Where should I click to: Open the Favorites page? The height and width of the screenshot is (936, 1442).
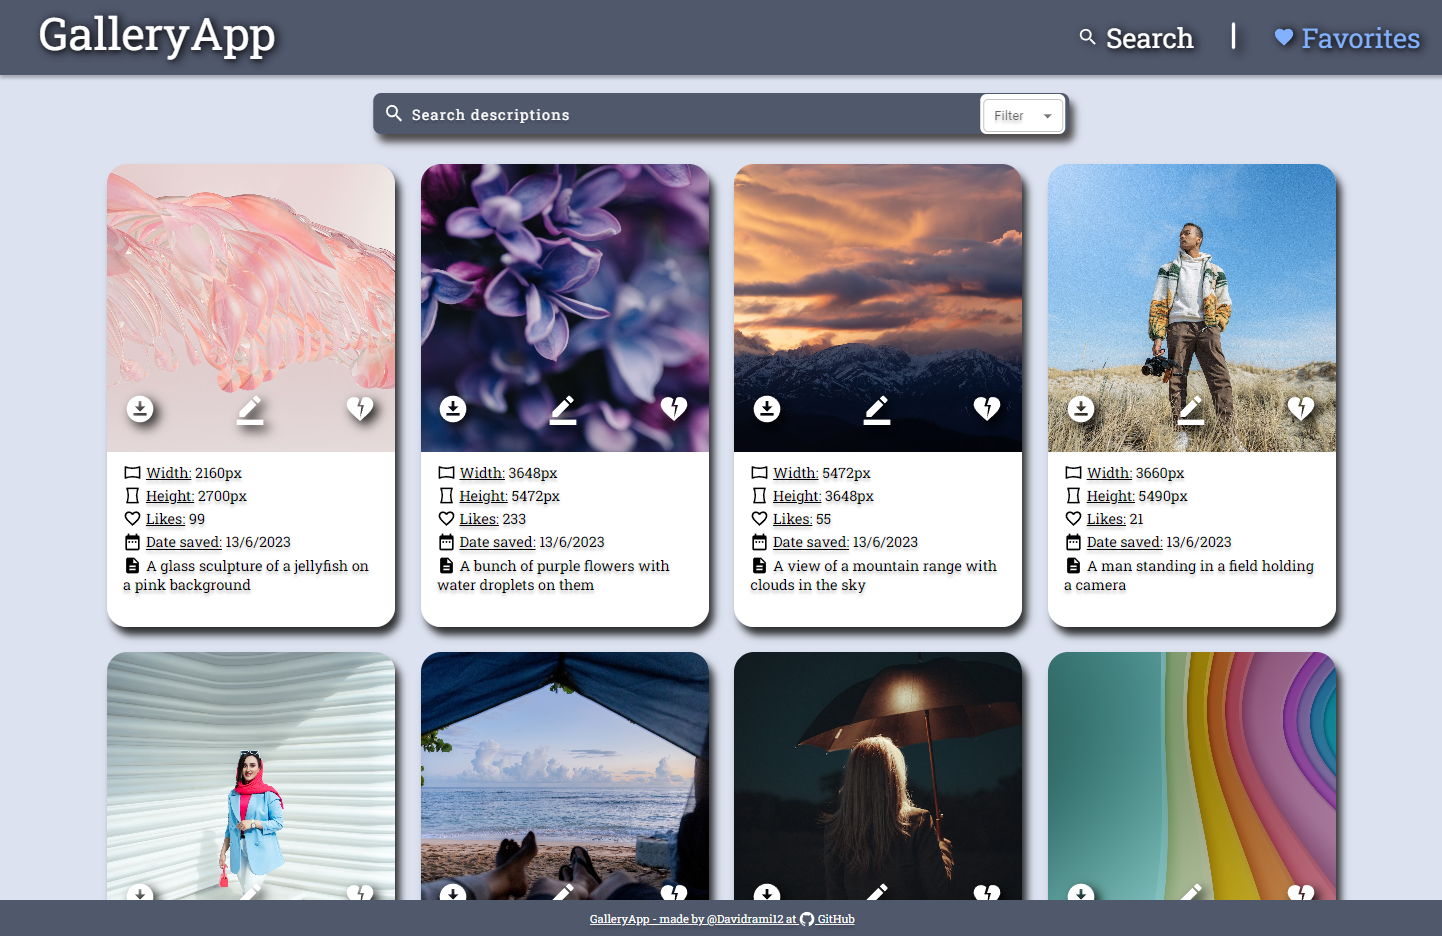coord(1347,38)
